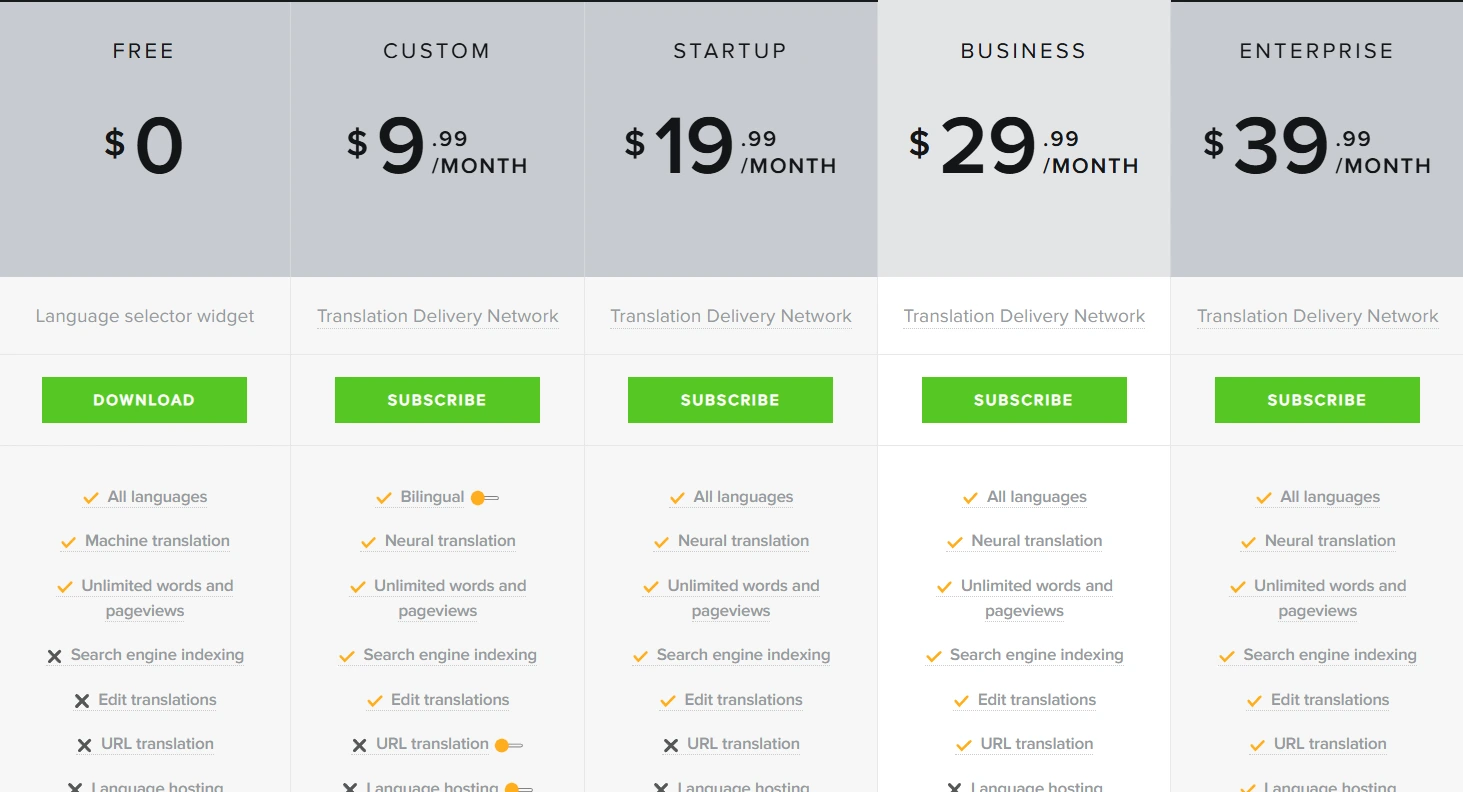Click the checkmark next to Machine translation in Free
The image size is (1463, 792).
tap(69, 541)
